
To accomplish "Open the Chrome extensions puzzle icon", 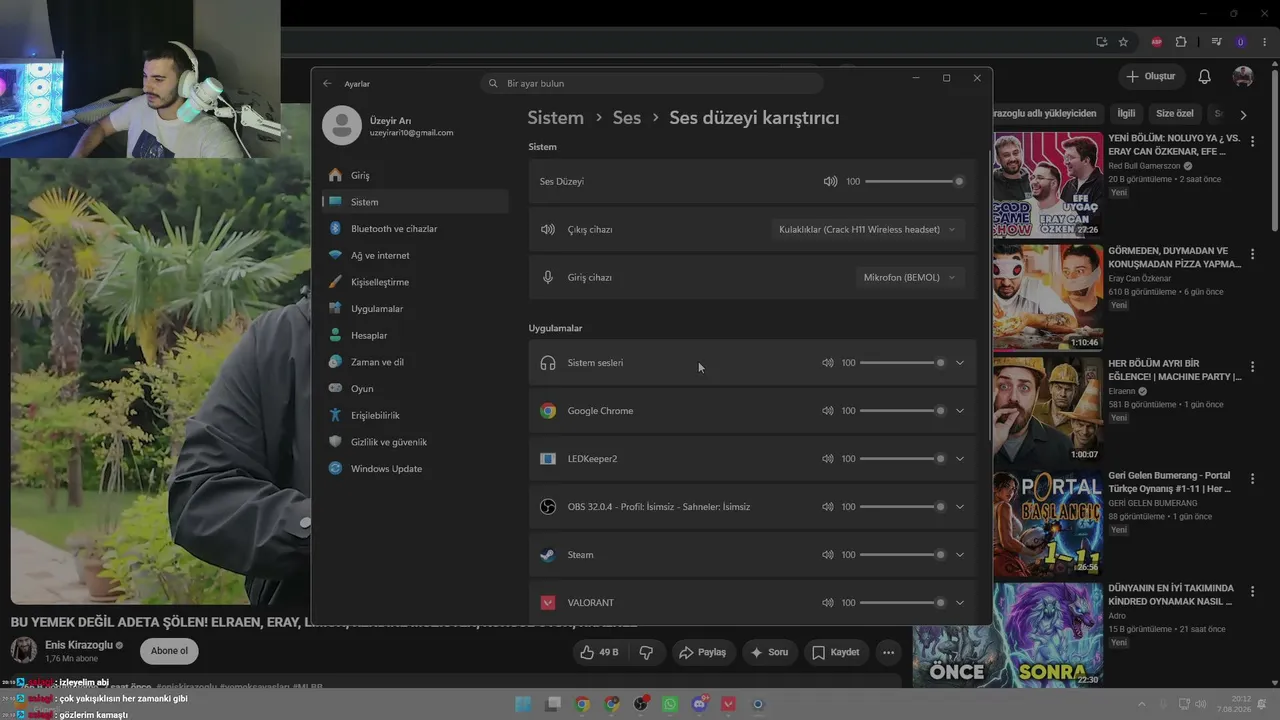I will pos(1181,42).
